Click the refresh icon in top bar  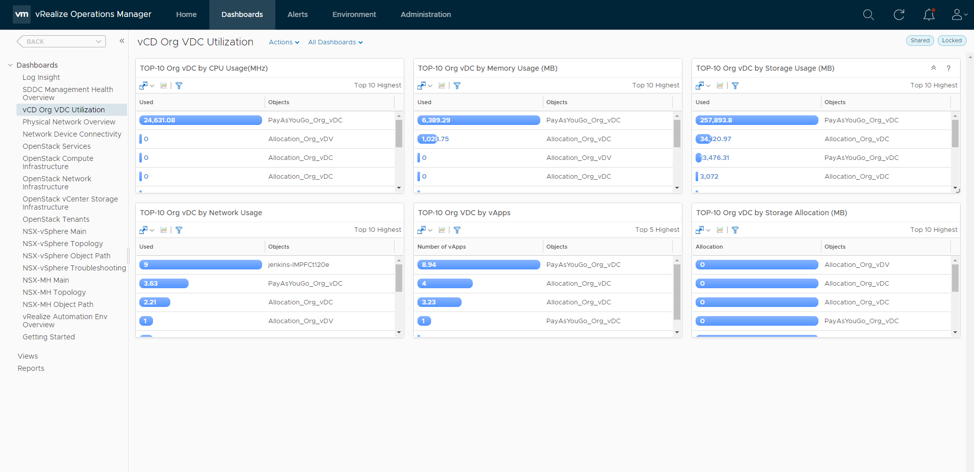click(898, 15)
